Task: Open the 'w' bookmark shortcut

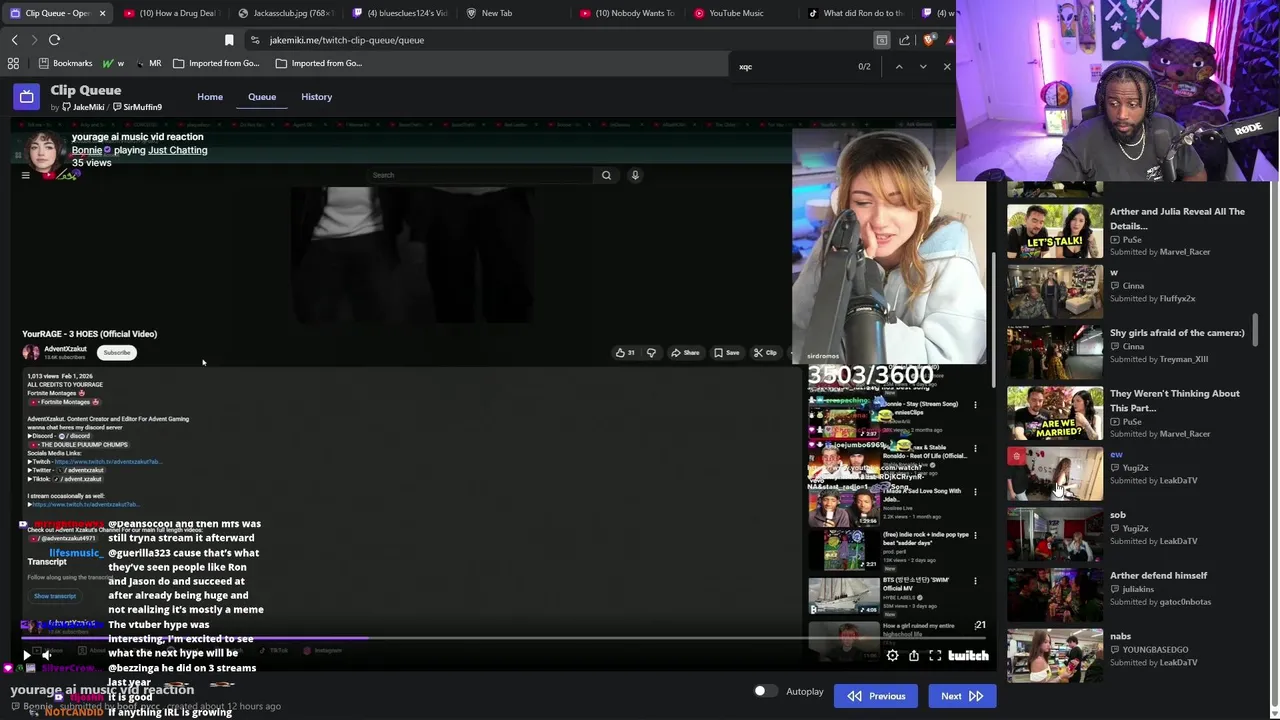Action: (113, 63)
